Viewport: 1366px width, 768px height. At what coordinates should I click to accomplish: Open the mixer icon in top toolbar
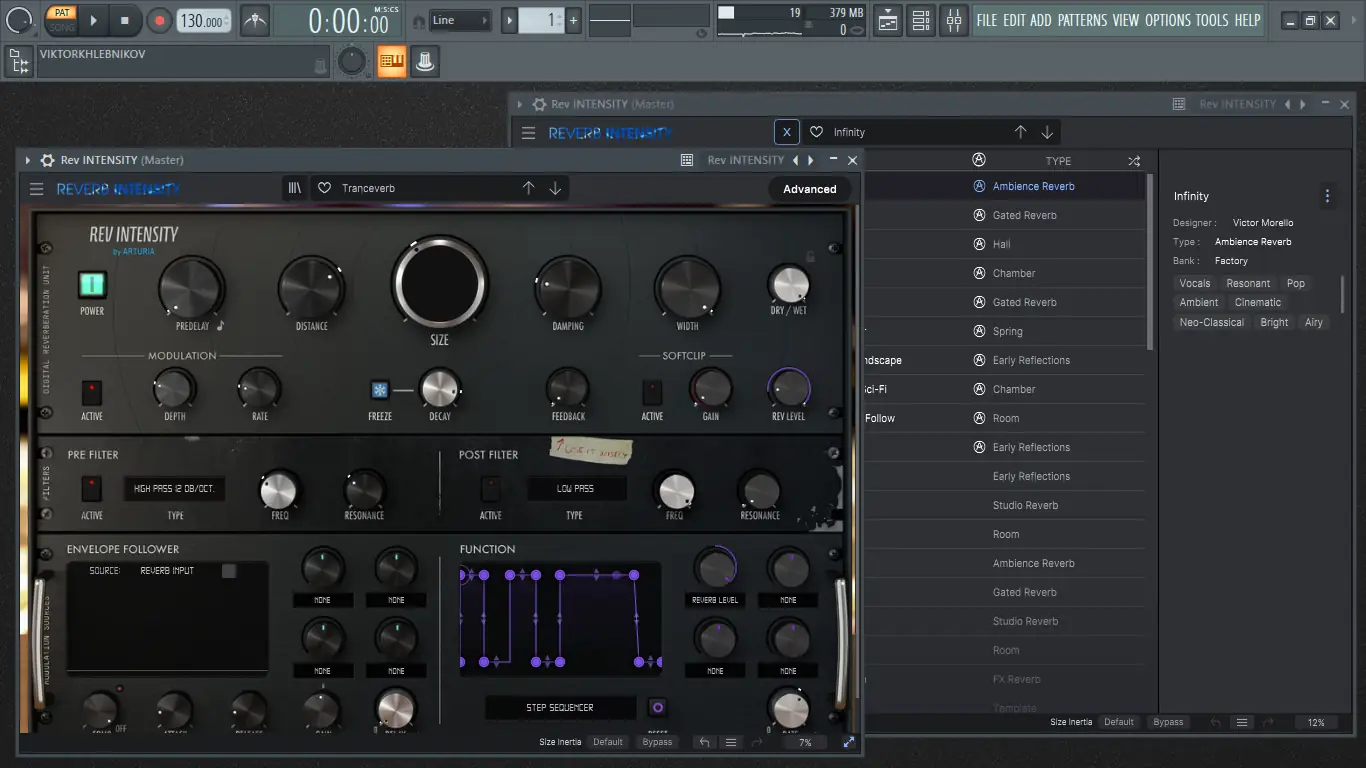(x=954, y=20)
